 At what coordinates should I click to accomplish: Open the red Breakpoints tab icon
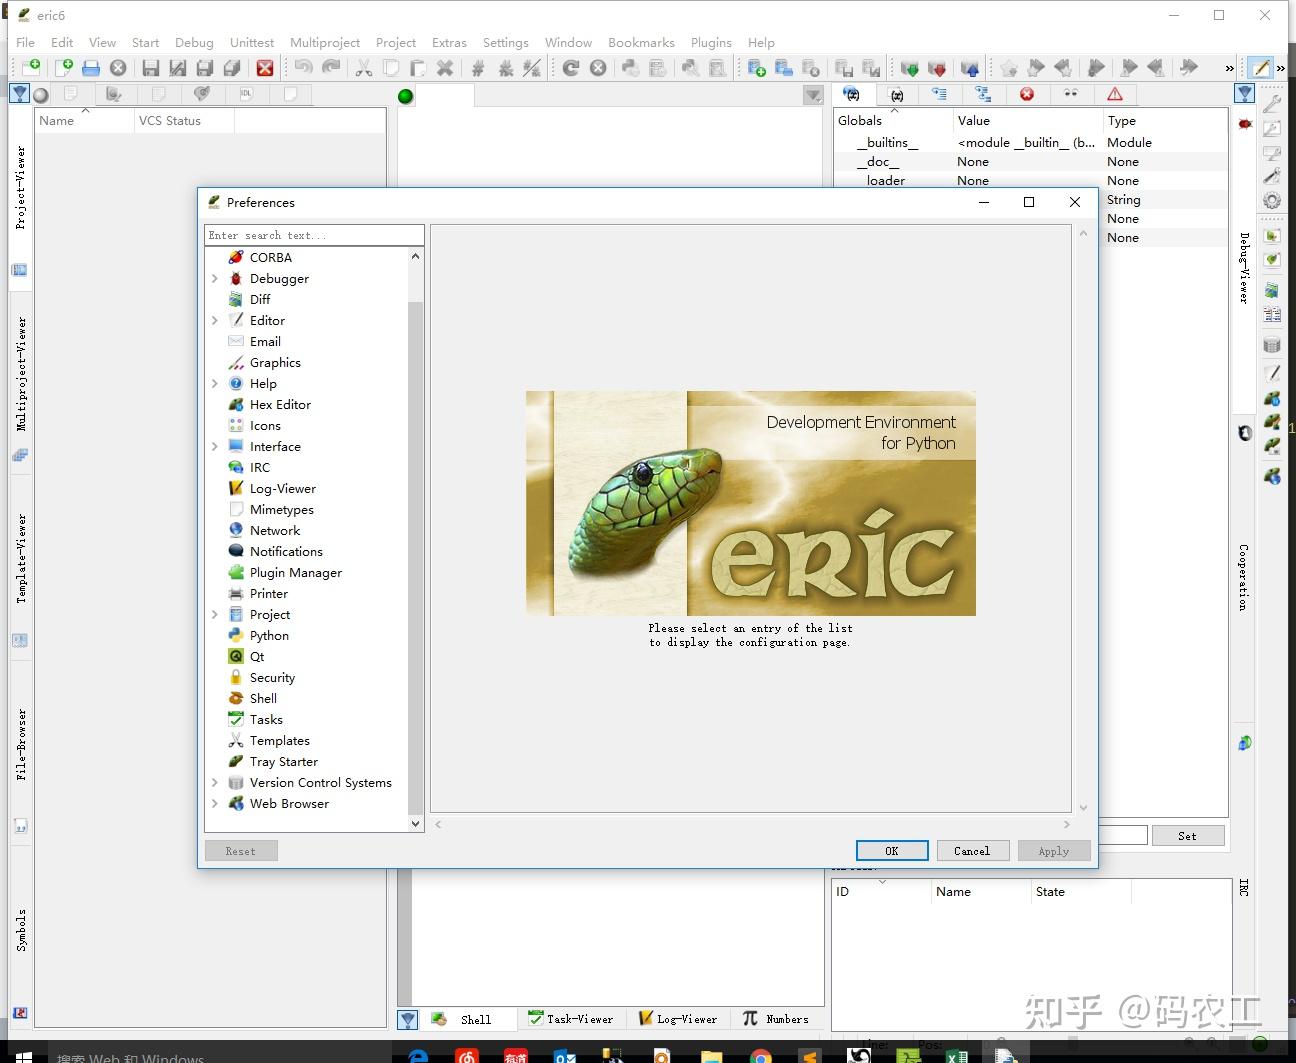click(1027, 94)
